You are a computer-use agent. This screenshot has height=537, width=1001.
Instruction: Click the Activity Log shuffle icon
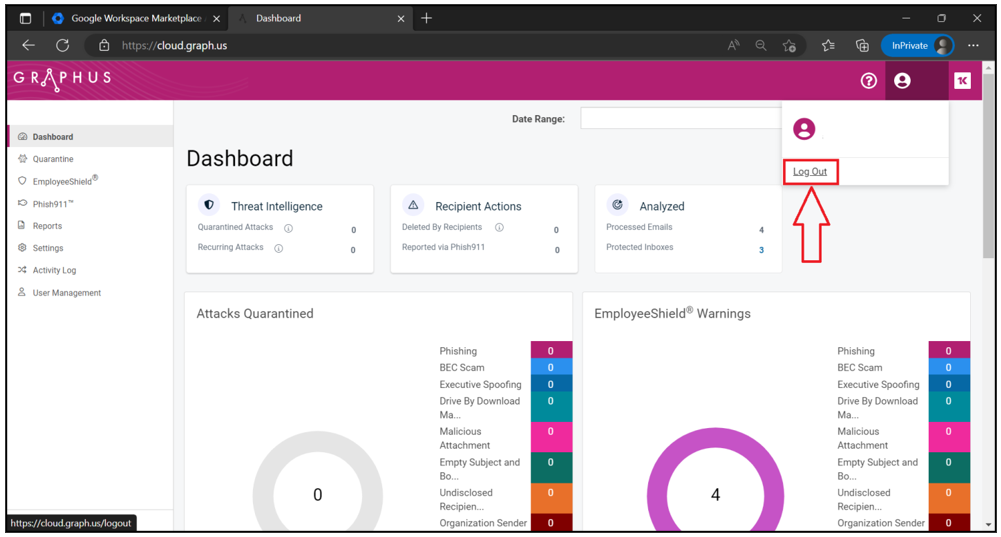click(x=22, y=269)
